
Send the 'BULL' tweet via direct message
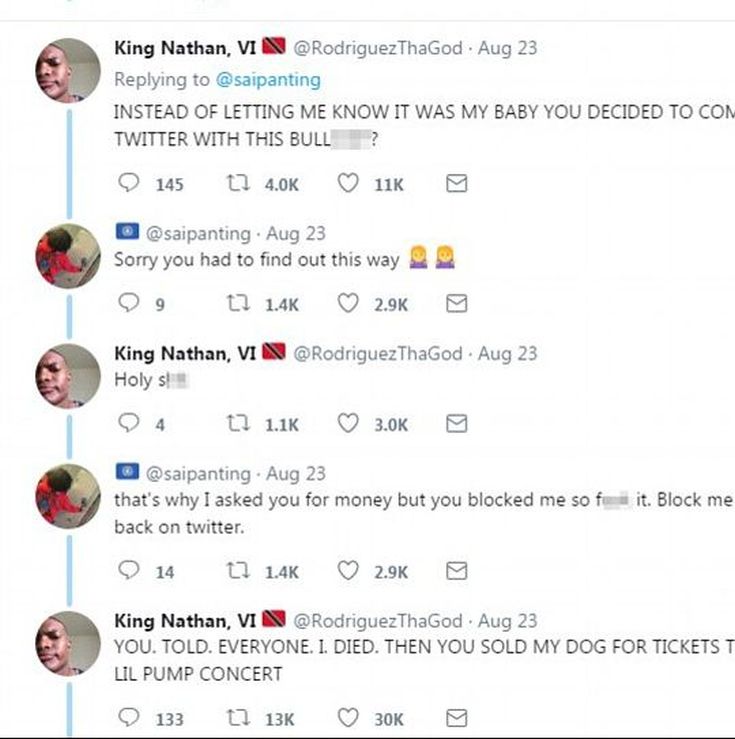click(456, 184)
